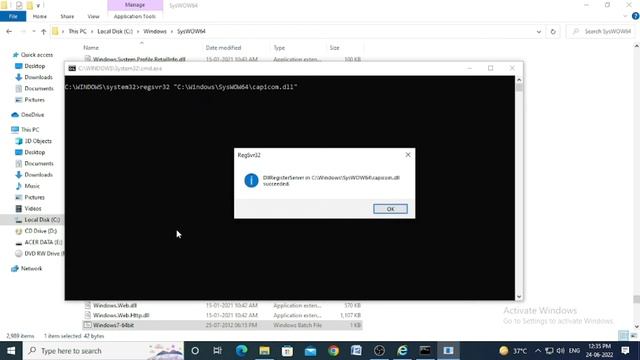Switch to the Home ribbon tab
This screenshot has width=640, height=360.
pyautogui.click(x=40, y=16)
